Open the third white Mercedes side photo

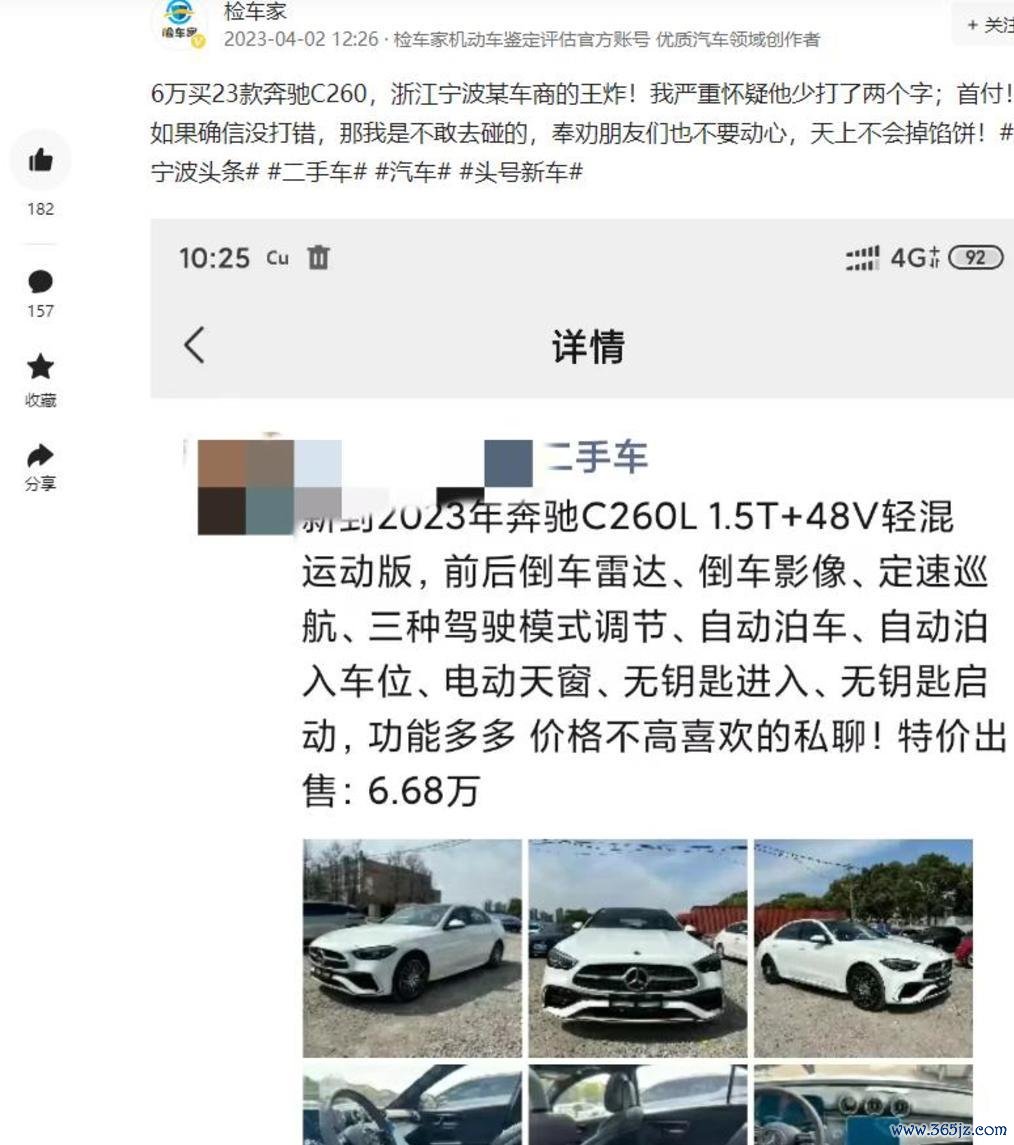(x=864, y=948)
